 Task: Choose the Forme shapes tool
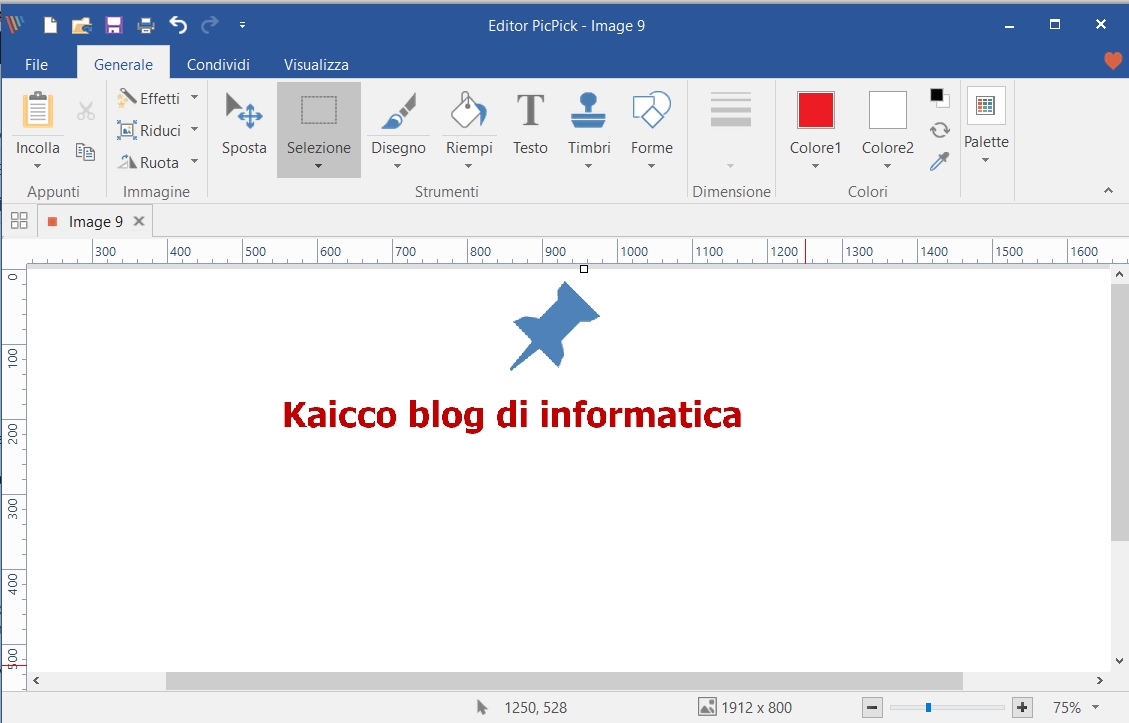[652, 120]
